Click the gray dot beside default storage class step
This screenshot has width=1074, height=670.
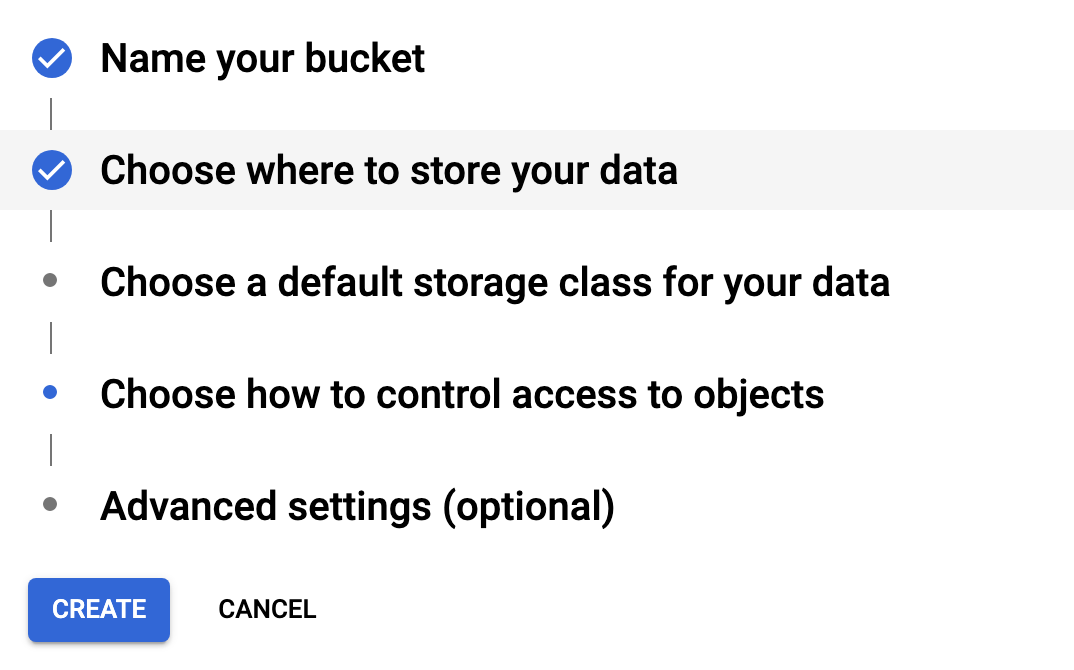pyautogui.click(x=51, y=282)
